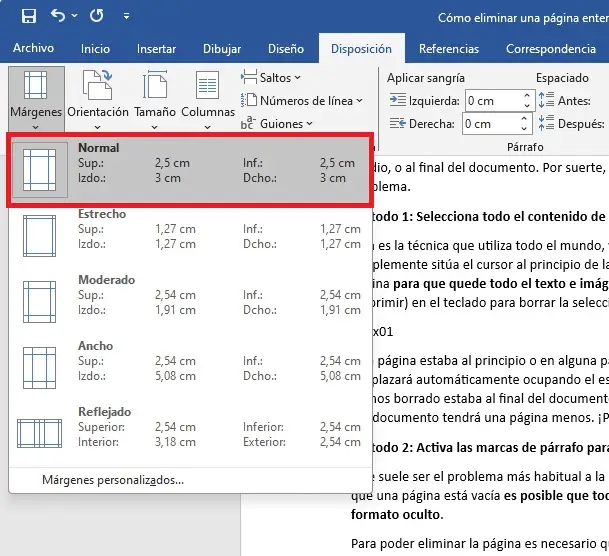Click the spacing Después icon
The width and height of the screenshot is (609, 556).
tap(546, 123)
